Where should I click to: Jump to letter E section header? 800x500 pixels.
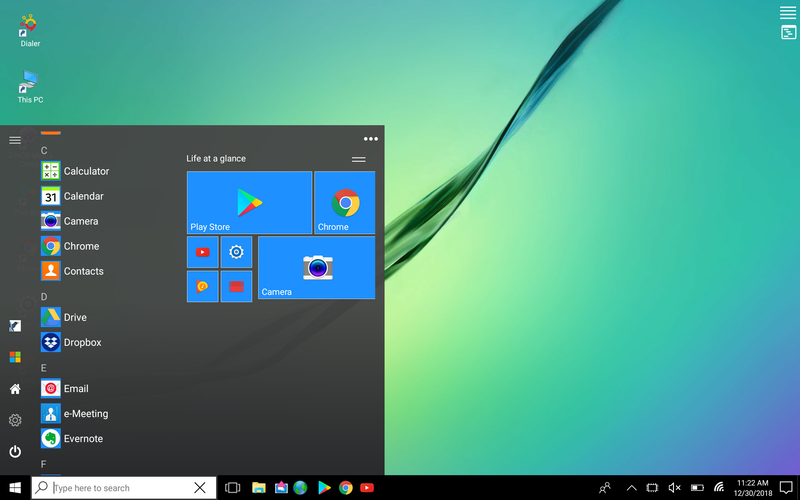[43, 368]
